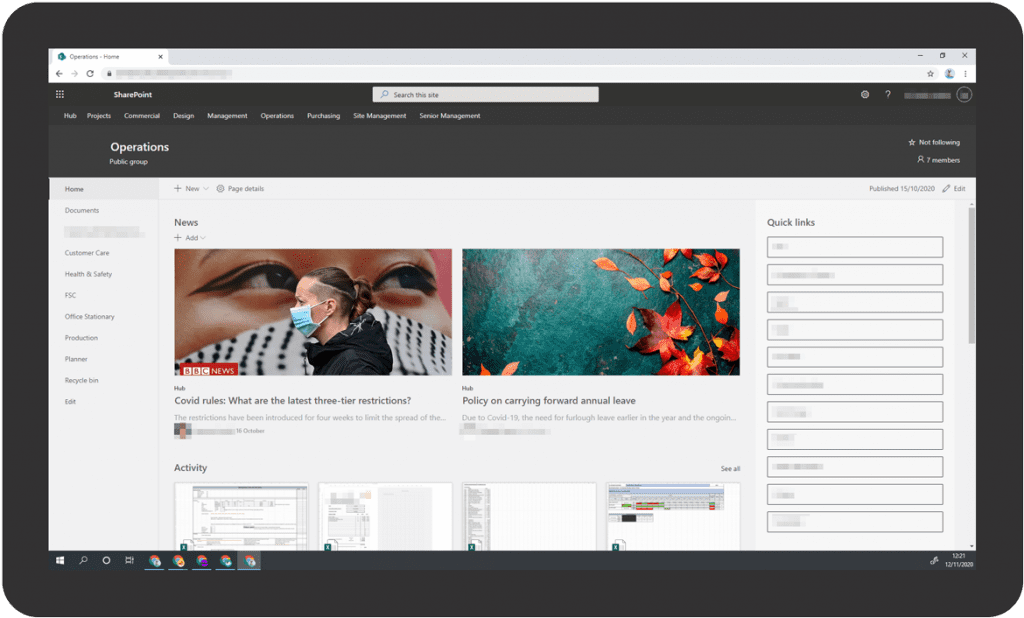Click See all next to Activity
Viewport: 1024px width, 618px height.
click(730, 468)
